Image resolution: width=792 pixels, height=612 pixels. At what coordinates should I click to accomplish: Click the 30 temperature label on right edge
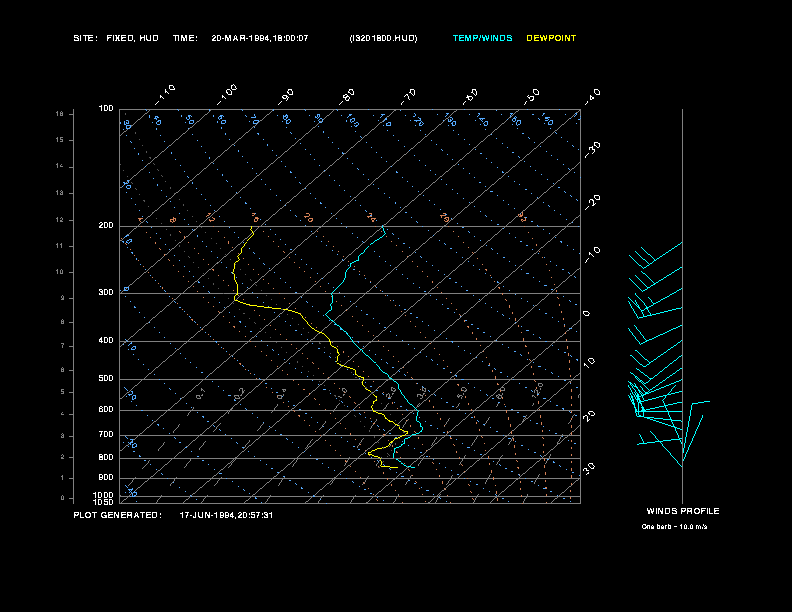589,469
